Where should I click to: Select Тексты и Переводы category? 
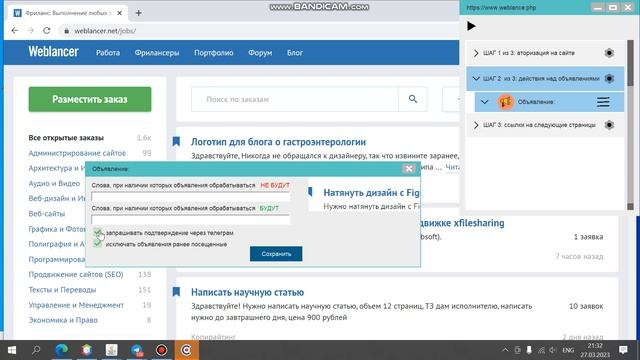tap(62, 290)
